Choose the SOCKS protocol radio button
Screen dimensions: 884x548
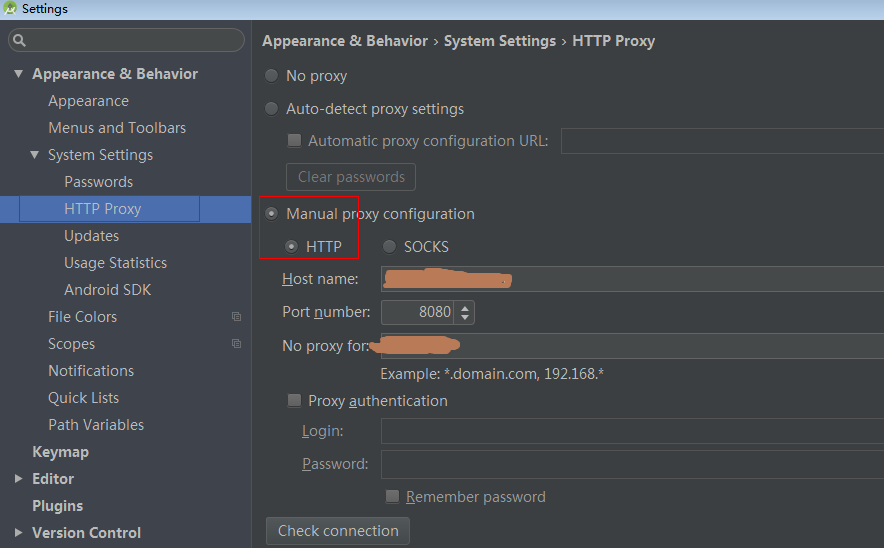[x=389, y=246]
